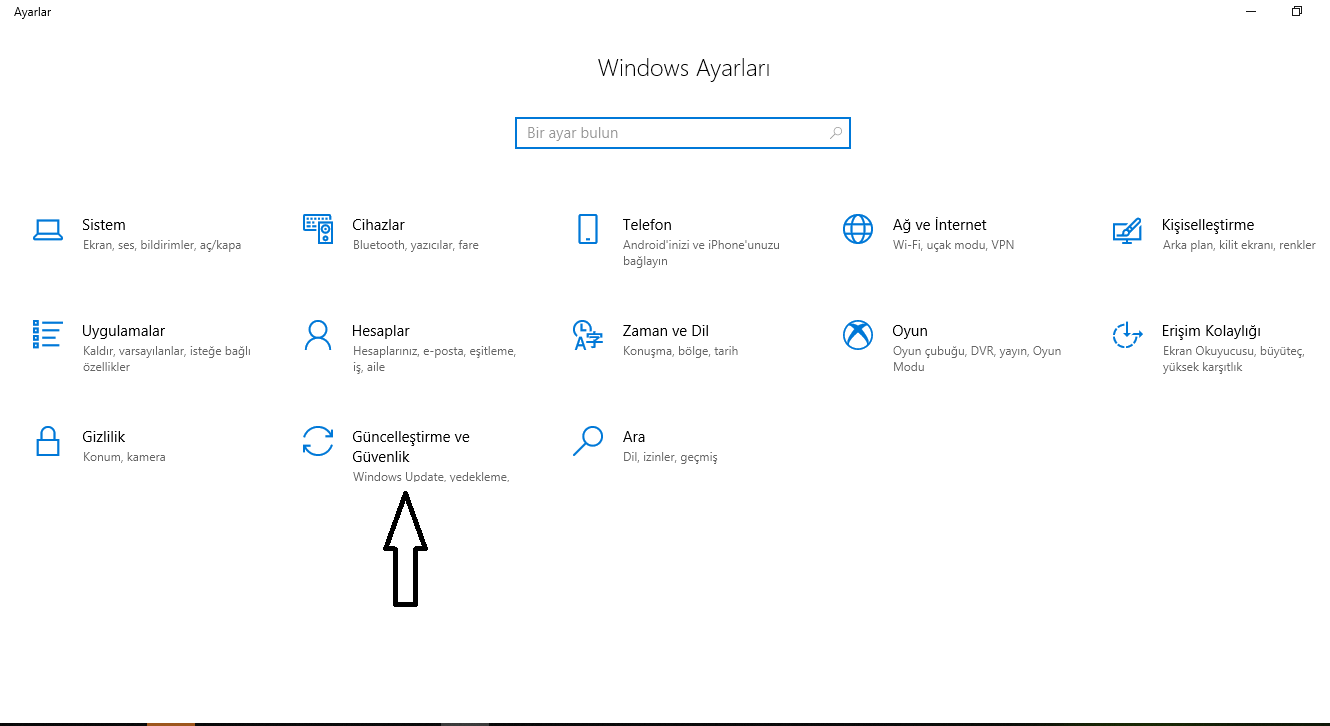Select the Erişim Kolaylığı accessibility icon
Image resolution: width=1330 pixels, height=726 pixels.
coord(1128,335)
